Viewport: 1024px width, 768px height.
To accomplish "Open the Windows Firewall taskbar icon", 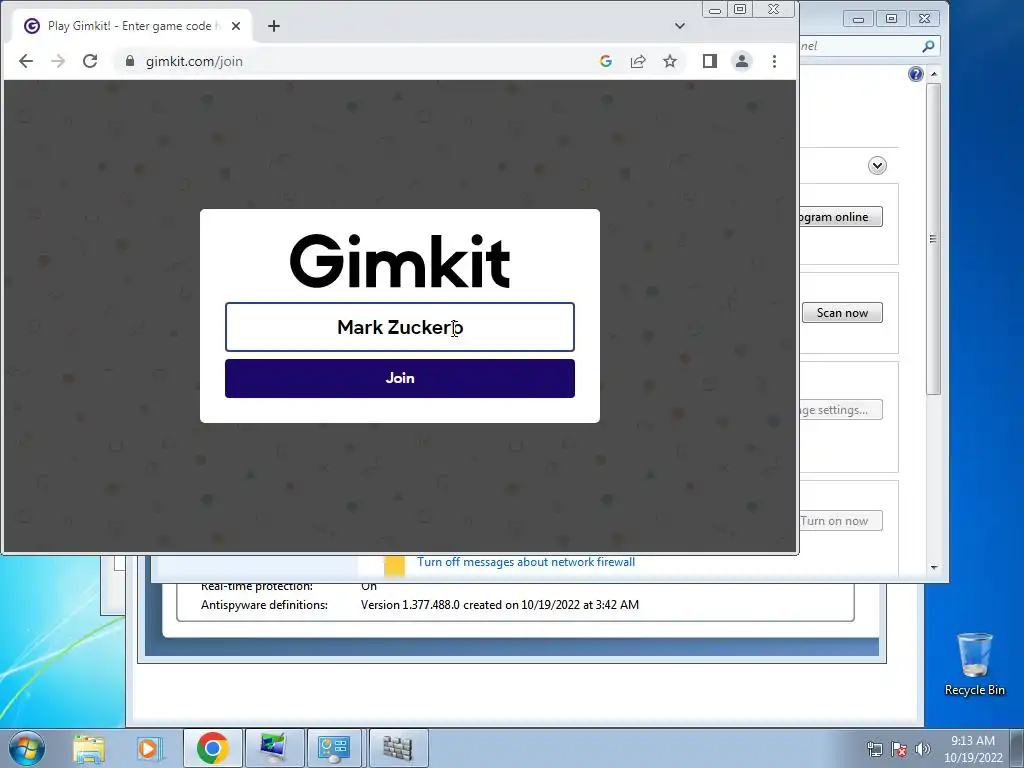I will pyautogui.click(x=397, y=748).
